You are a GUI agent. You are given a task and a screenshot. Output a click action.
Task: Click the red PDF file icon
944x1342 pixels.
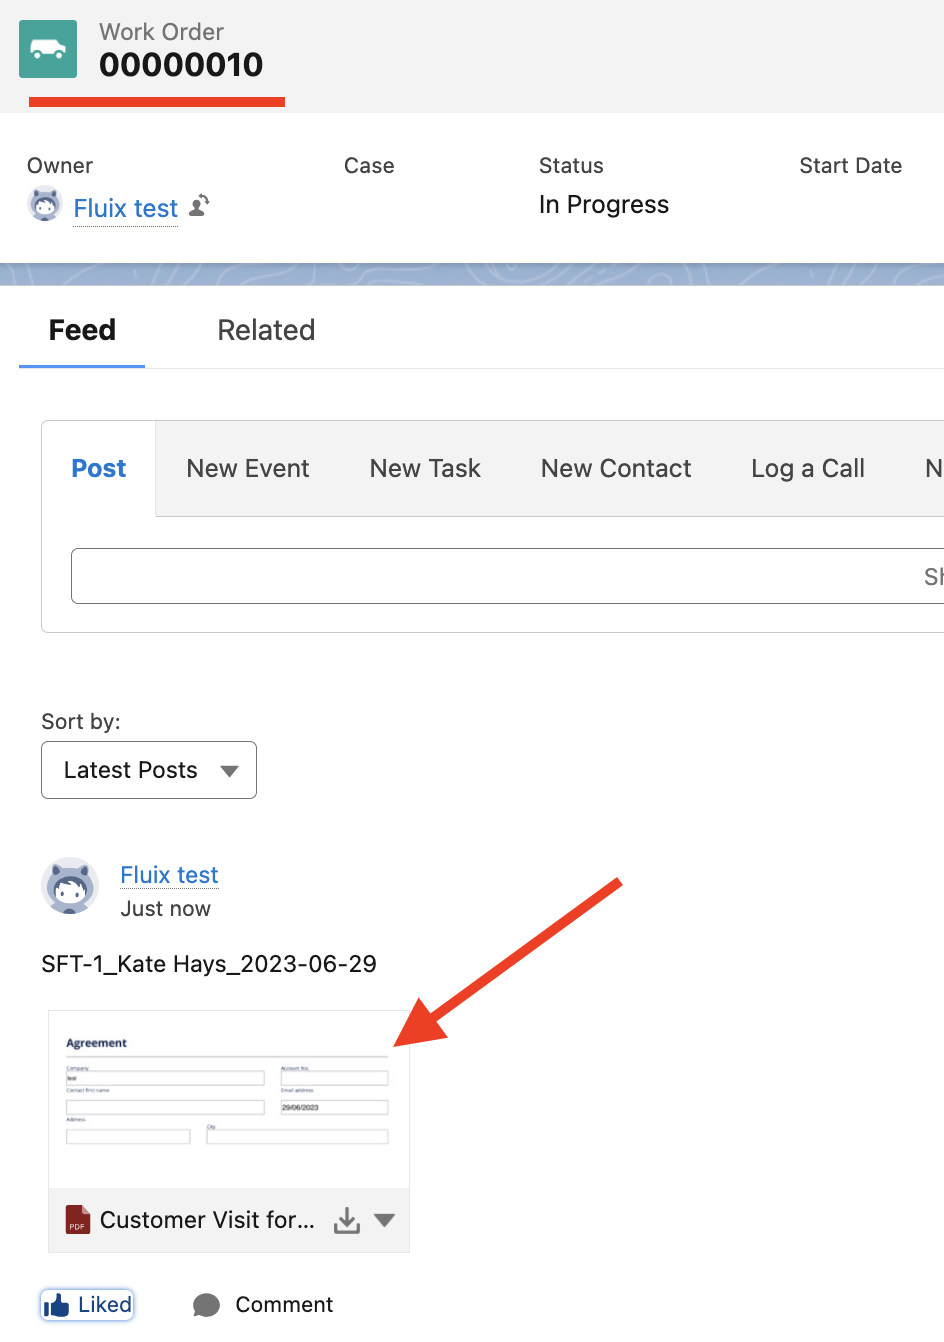78,1220
